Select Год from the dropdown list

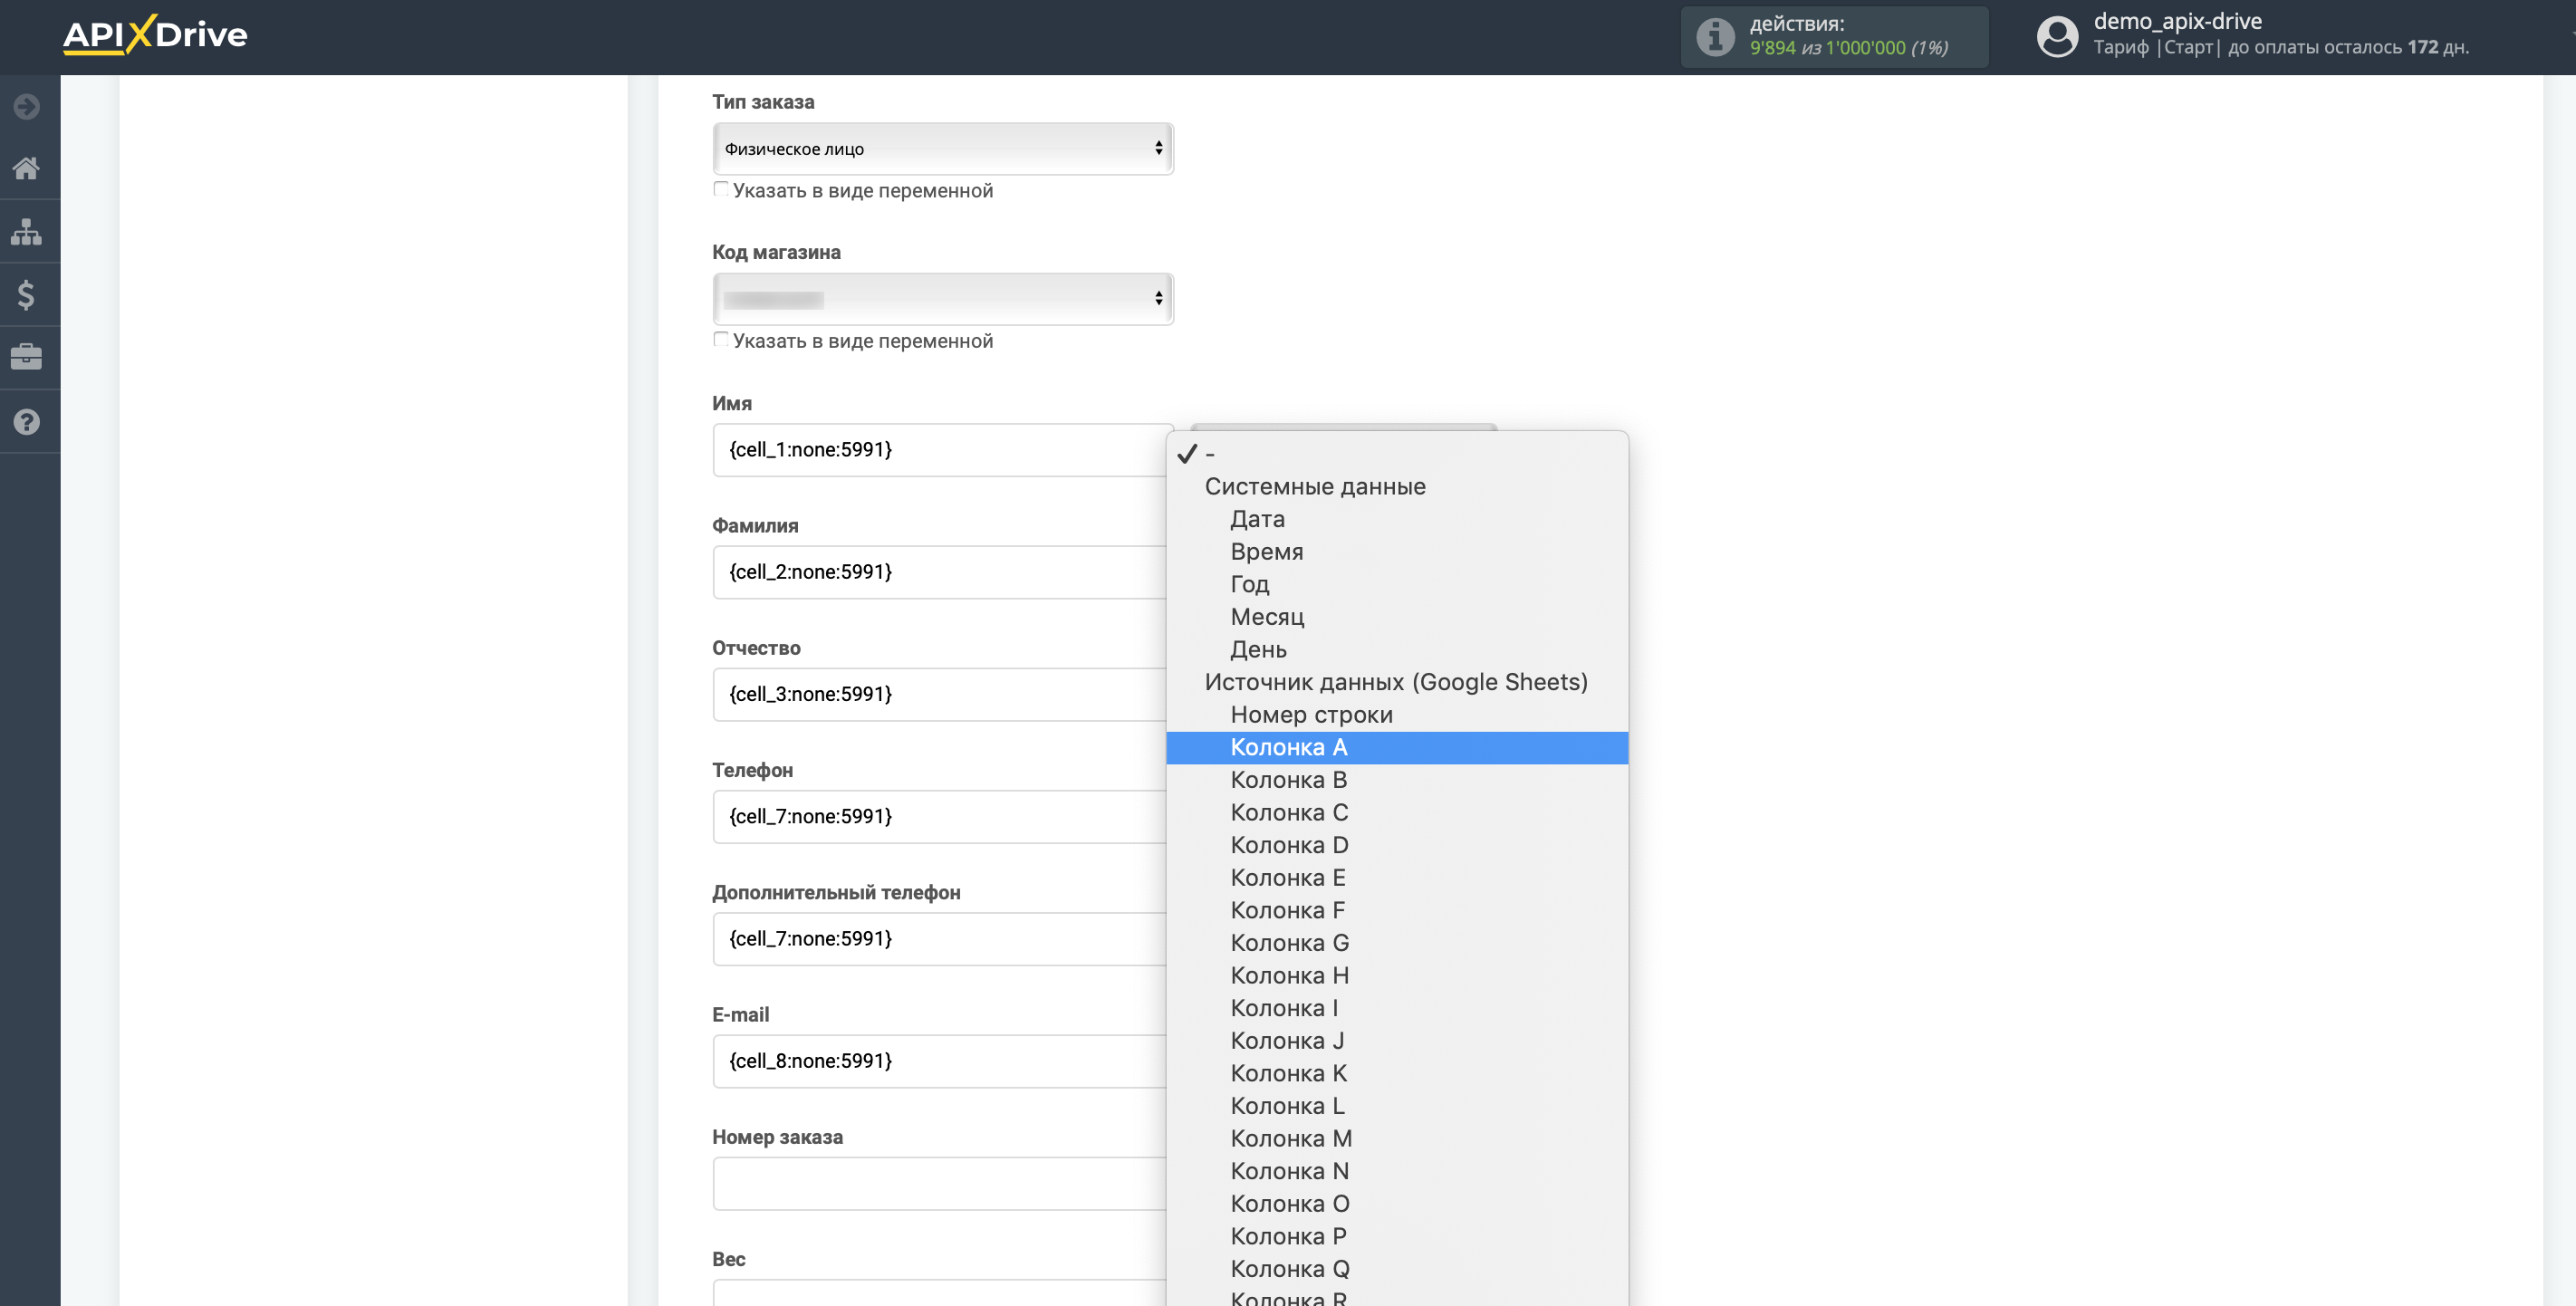[x=1397, y=584]
